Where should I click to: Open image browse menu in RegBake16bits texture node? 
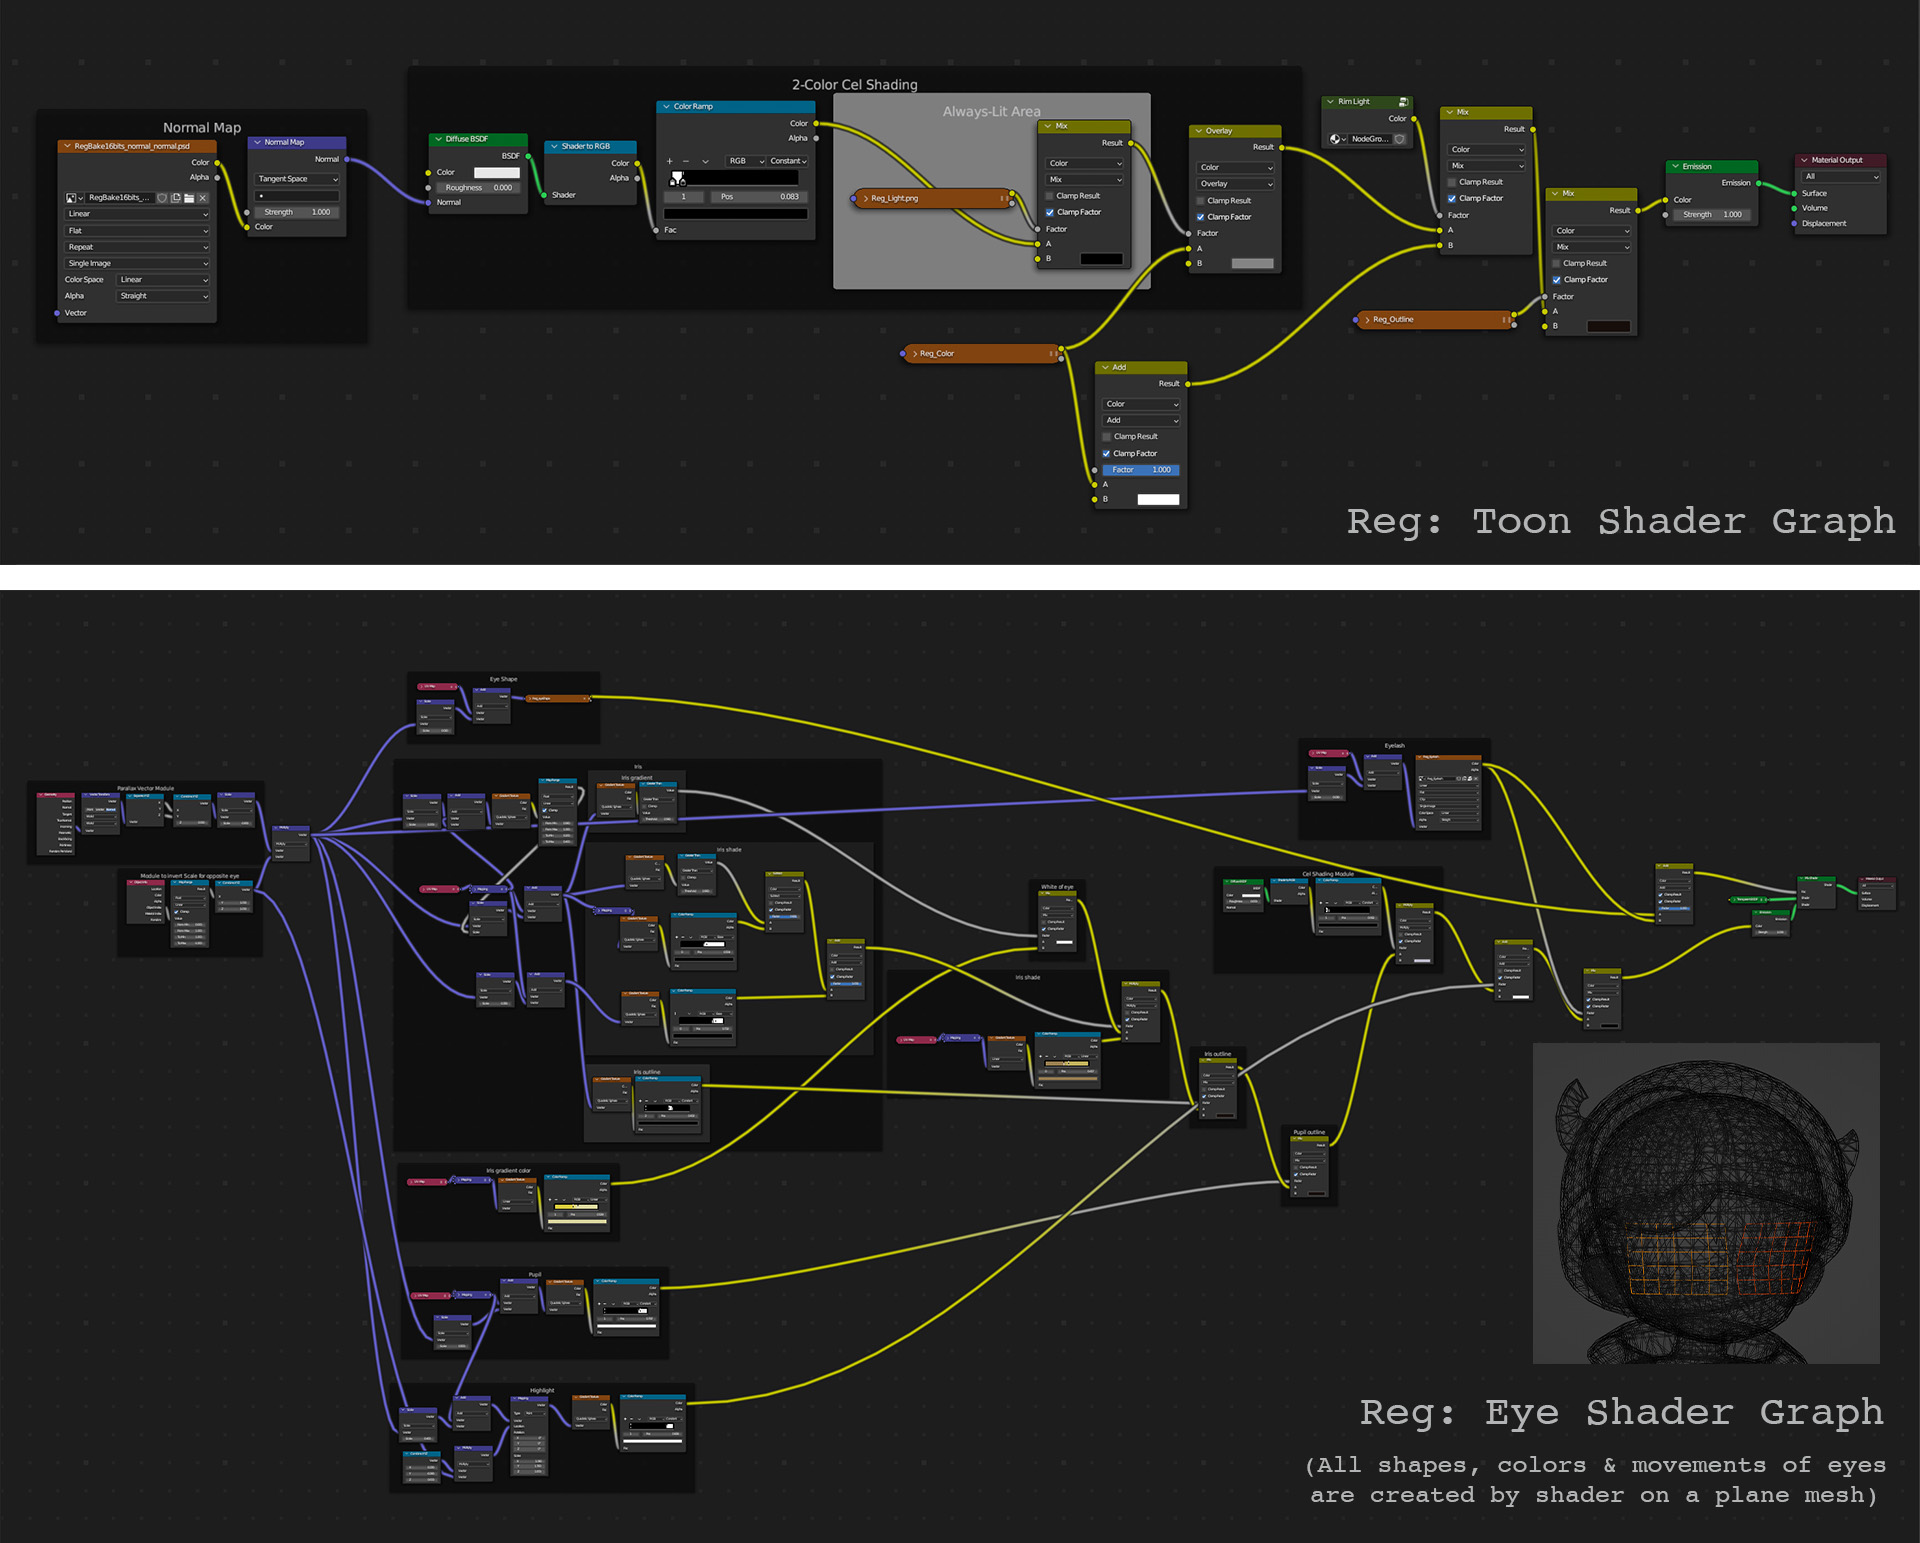tap(74, 198)
